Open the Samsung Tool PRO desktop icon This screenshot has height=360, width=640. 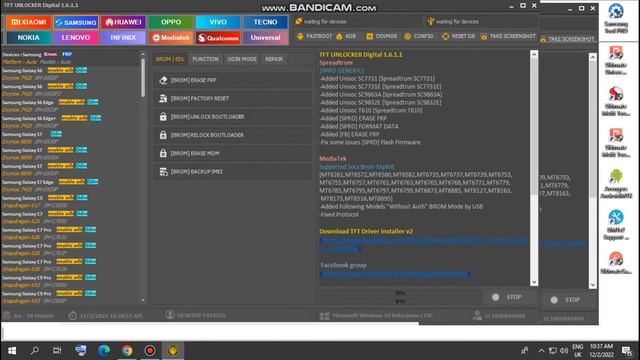click(x=616, y=19)
